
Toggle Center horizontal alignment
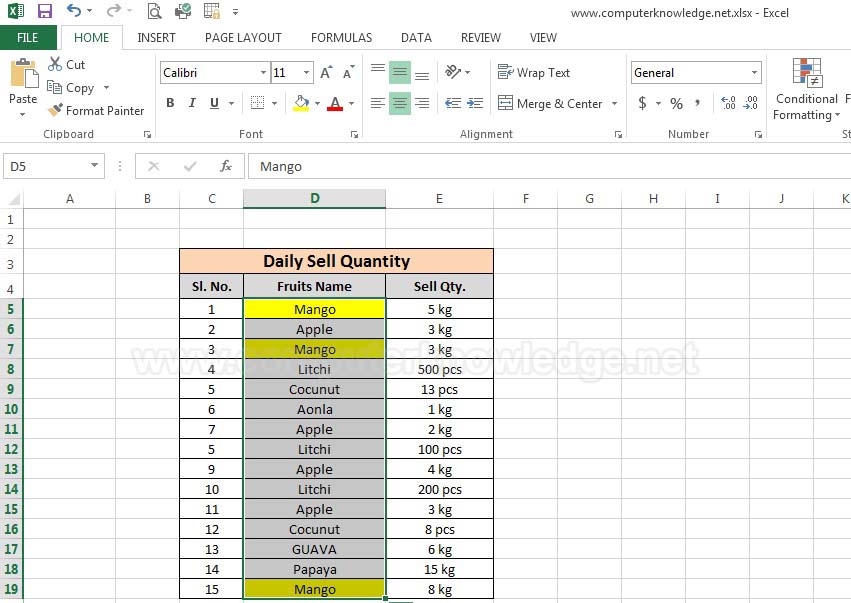click(x=400, y=103)
